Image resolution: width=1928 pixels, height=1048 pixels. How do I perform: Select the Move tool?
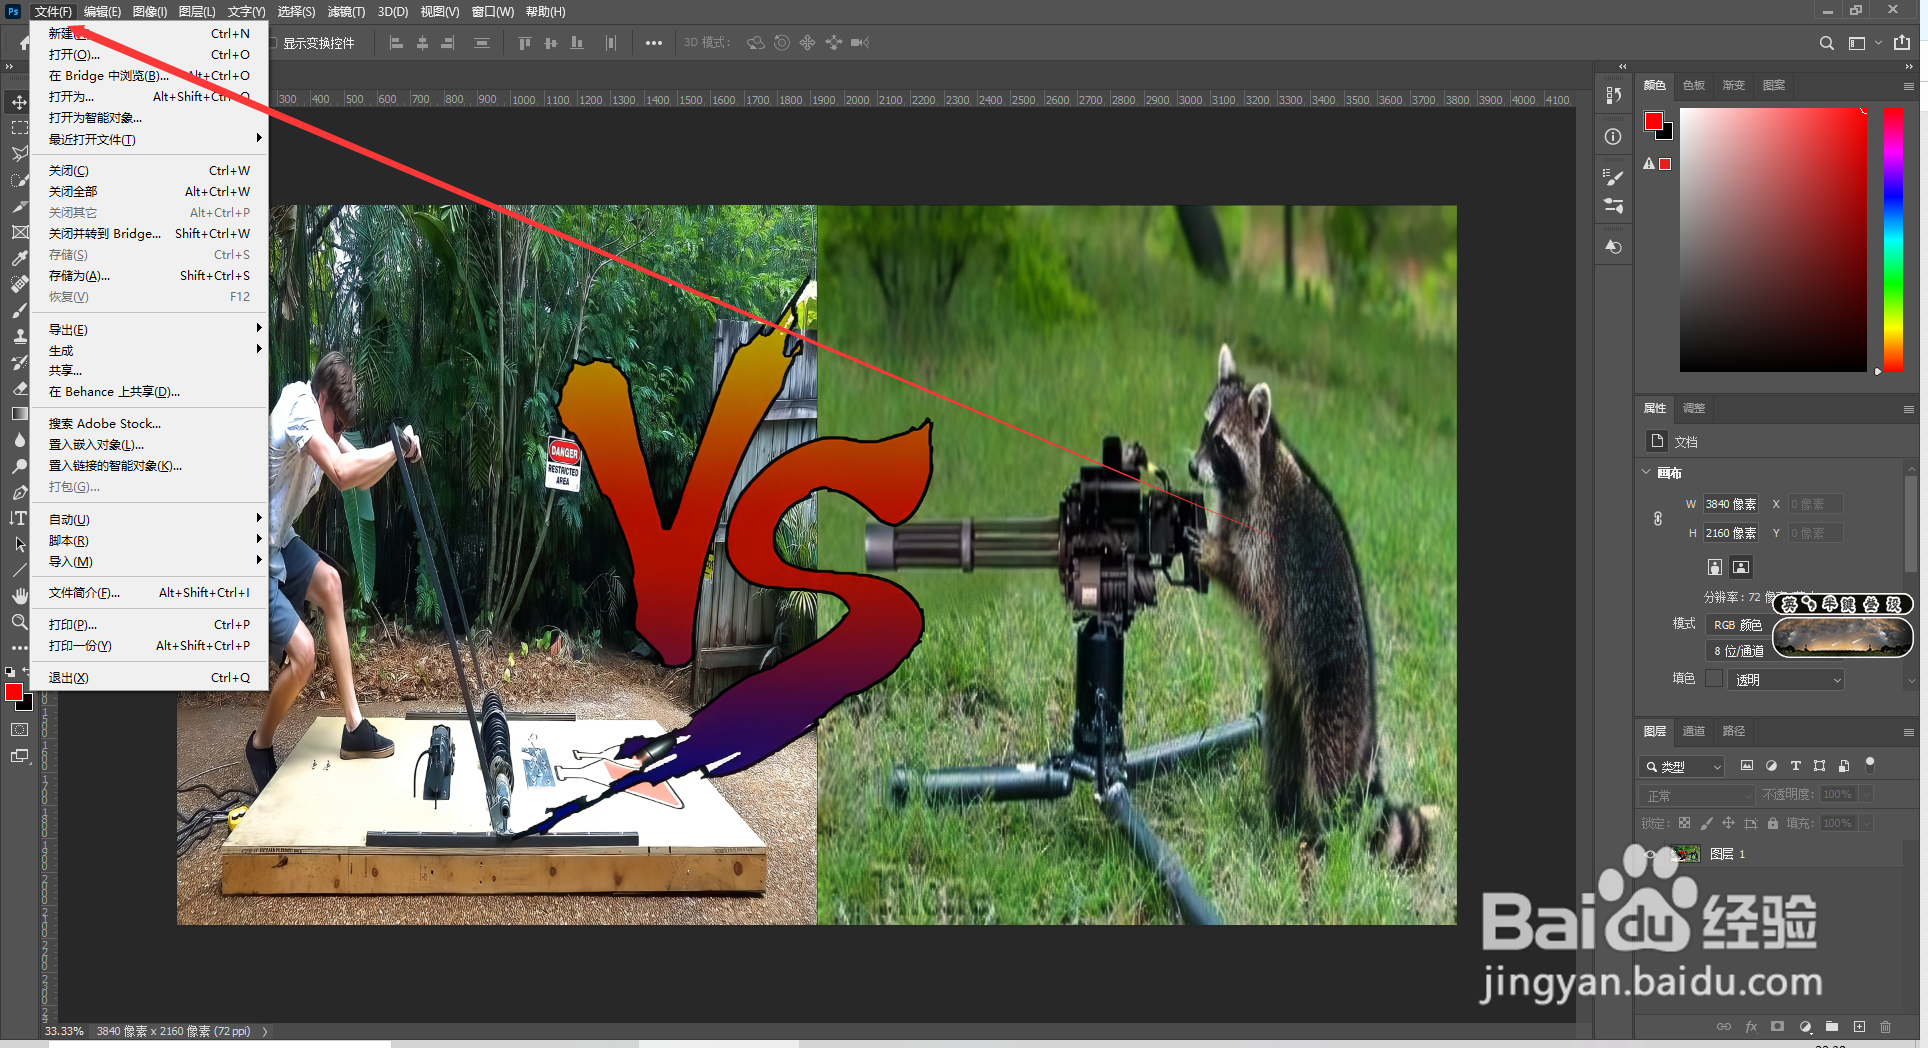(19, 102)
